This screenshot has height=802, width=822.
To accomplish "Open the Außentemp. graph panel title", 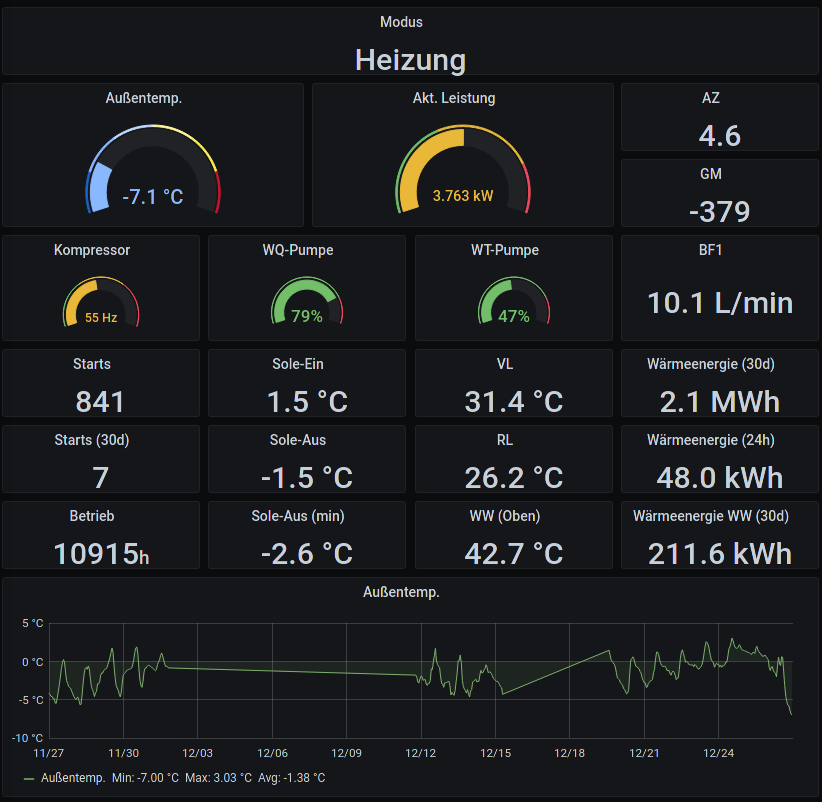I will click(401, 592).
